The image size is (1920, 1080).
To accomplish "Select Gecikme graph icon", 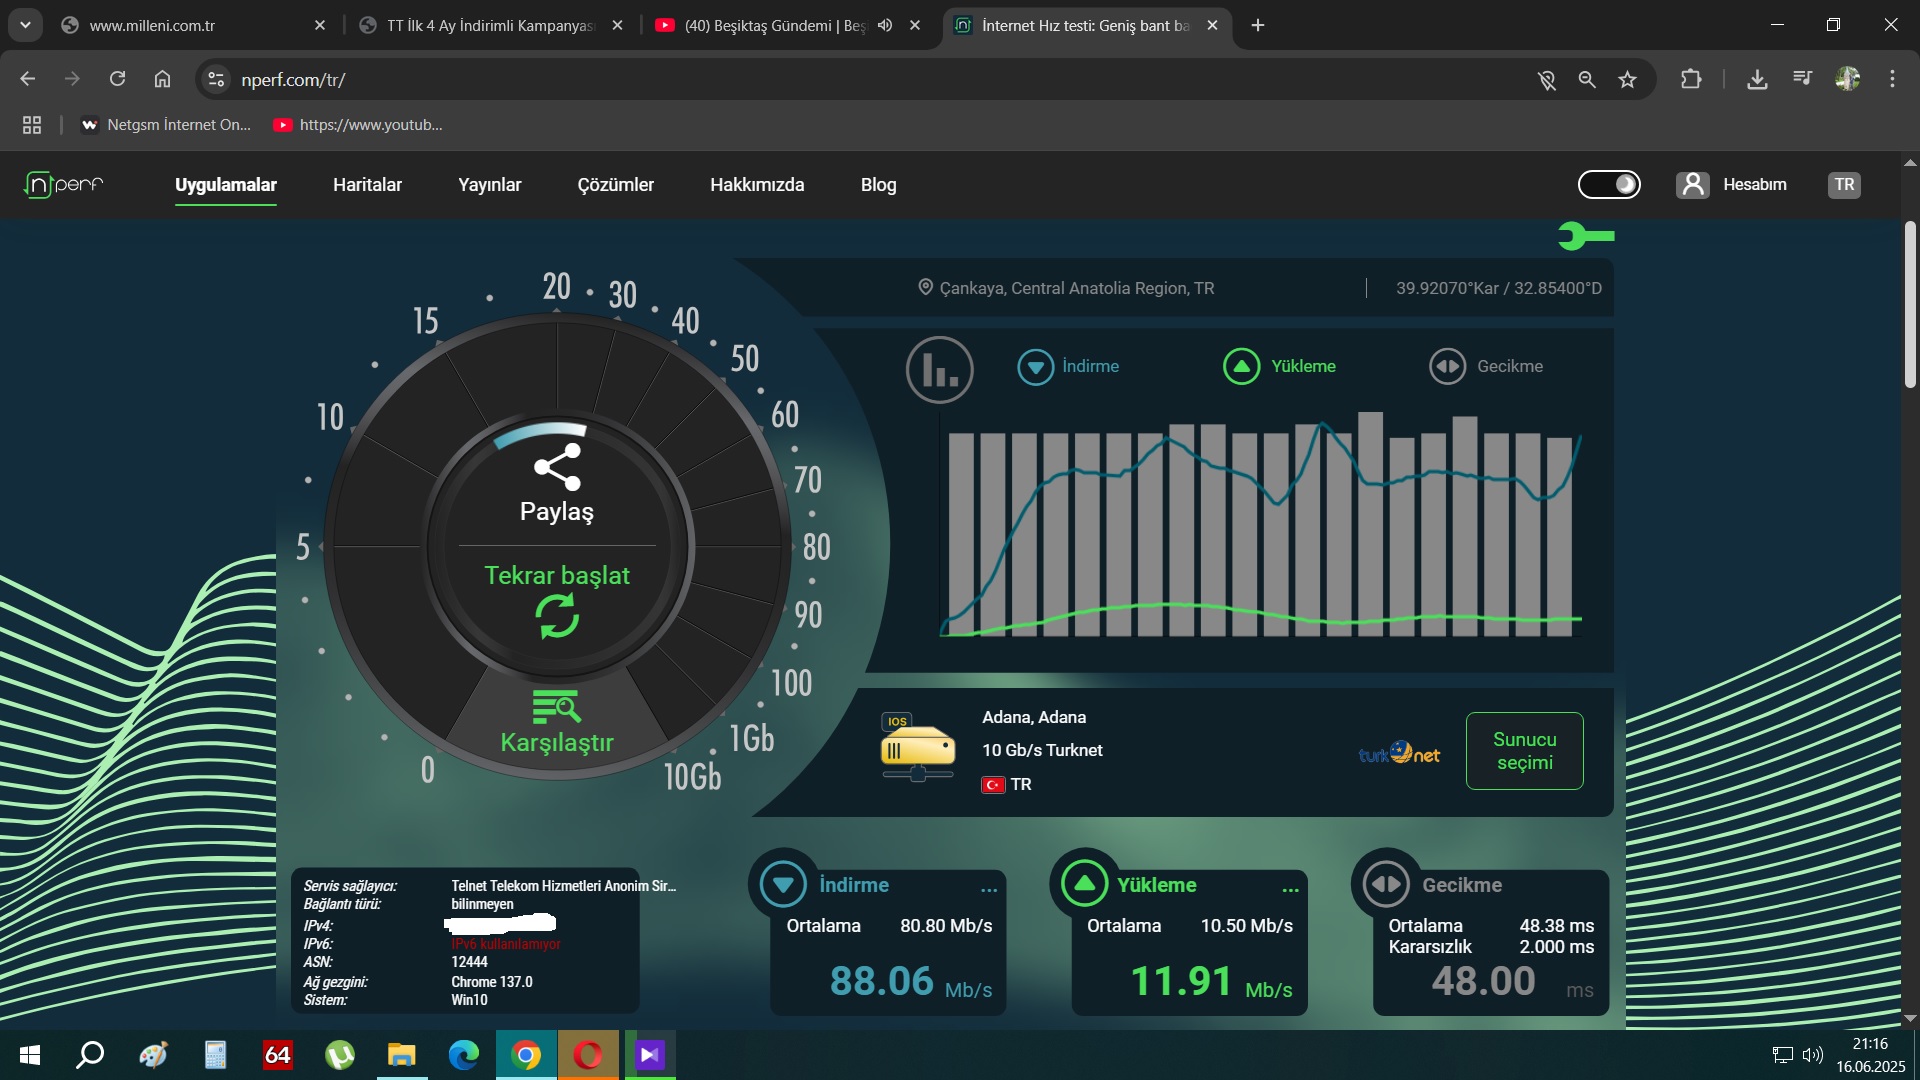I will click(1448, 367).
